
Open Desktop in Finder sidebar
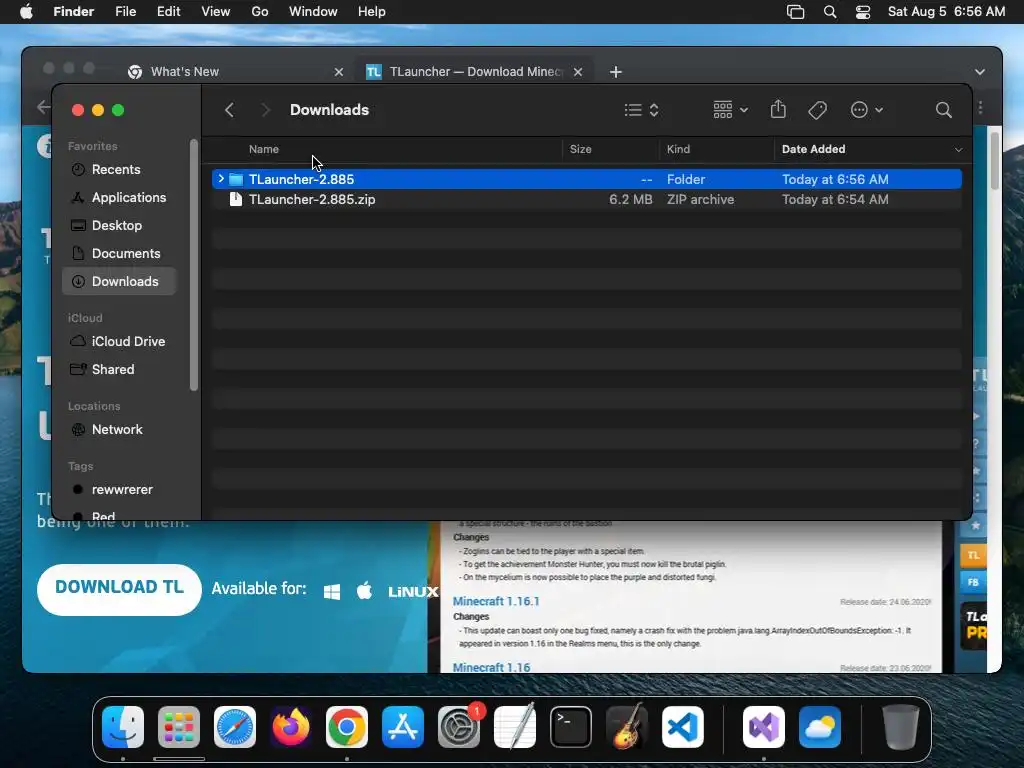119,225
